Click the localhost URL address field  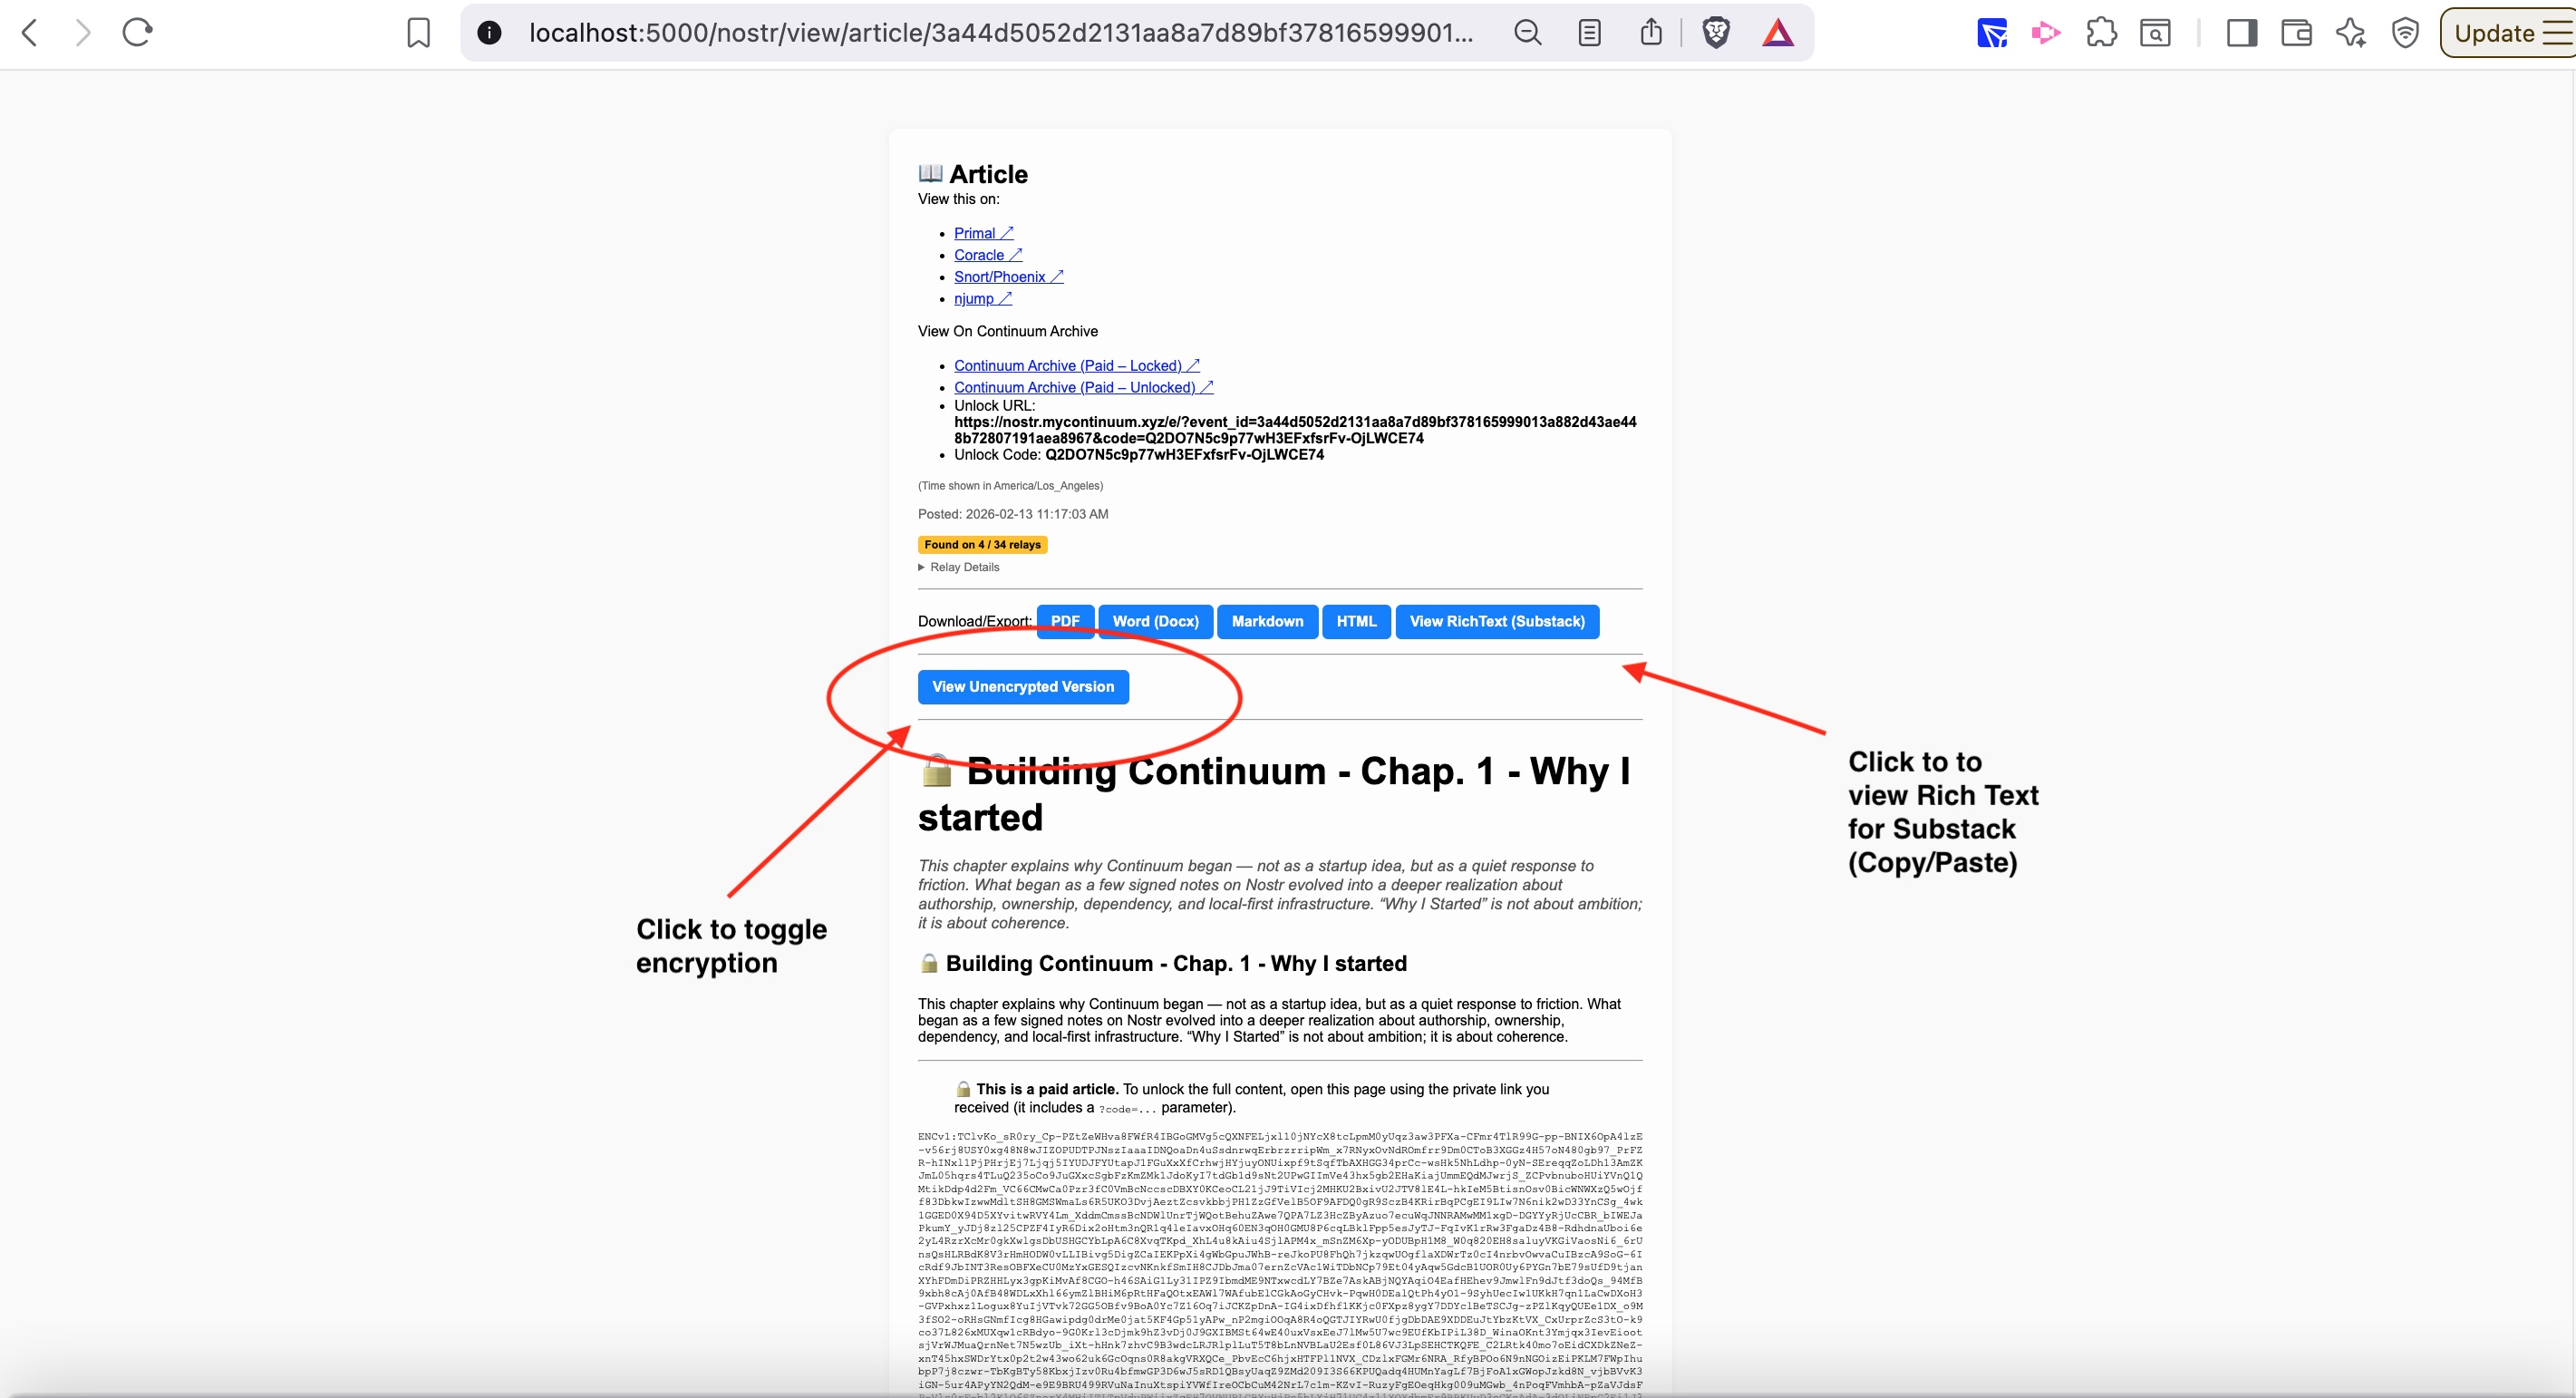(1000, 33)
